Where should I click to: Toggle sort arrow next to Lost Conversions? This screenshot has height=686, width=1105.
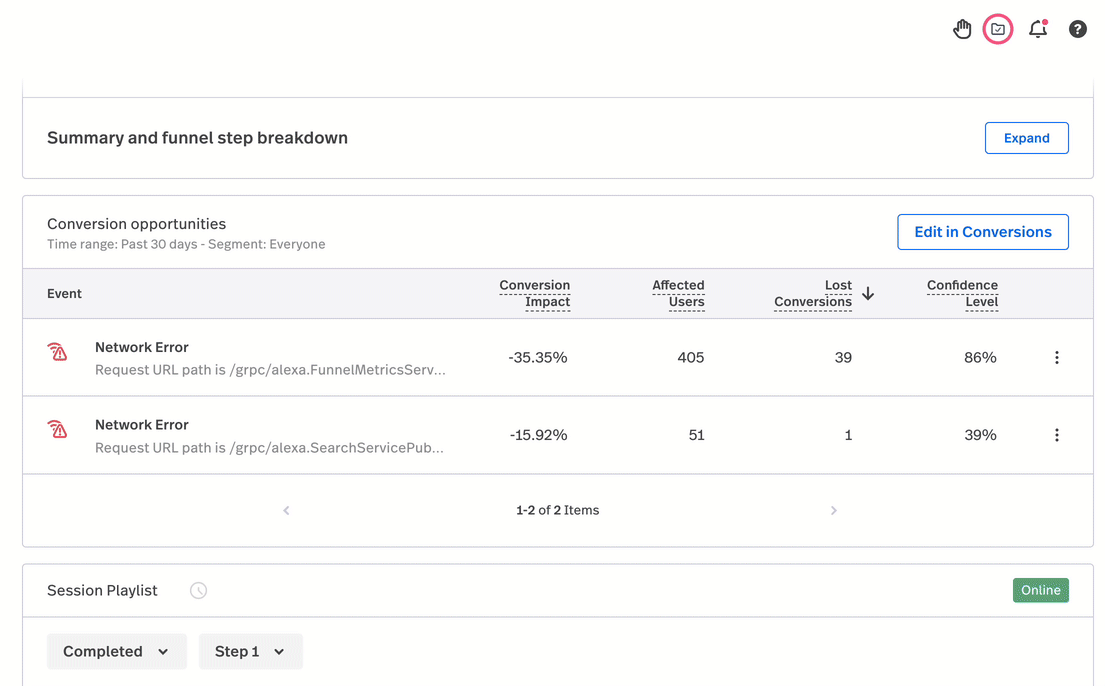(x=868, y=294)
